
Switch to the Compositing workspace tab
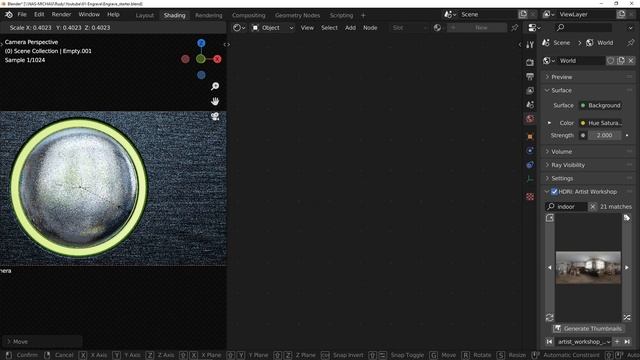[x=249, y=16]
